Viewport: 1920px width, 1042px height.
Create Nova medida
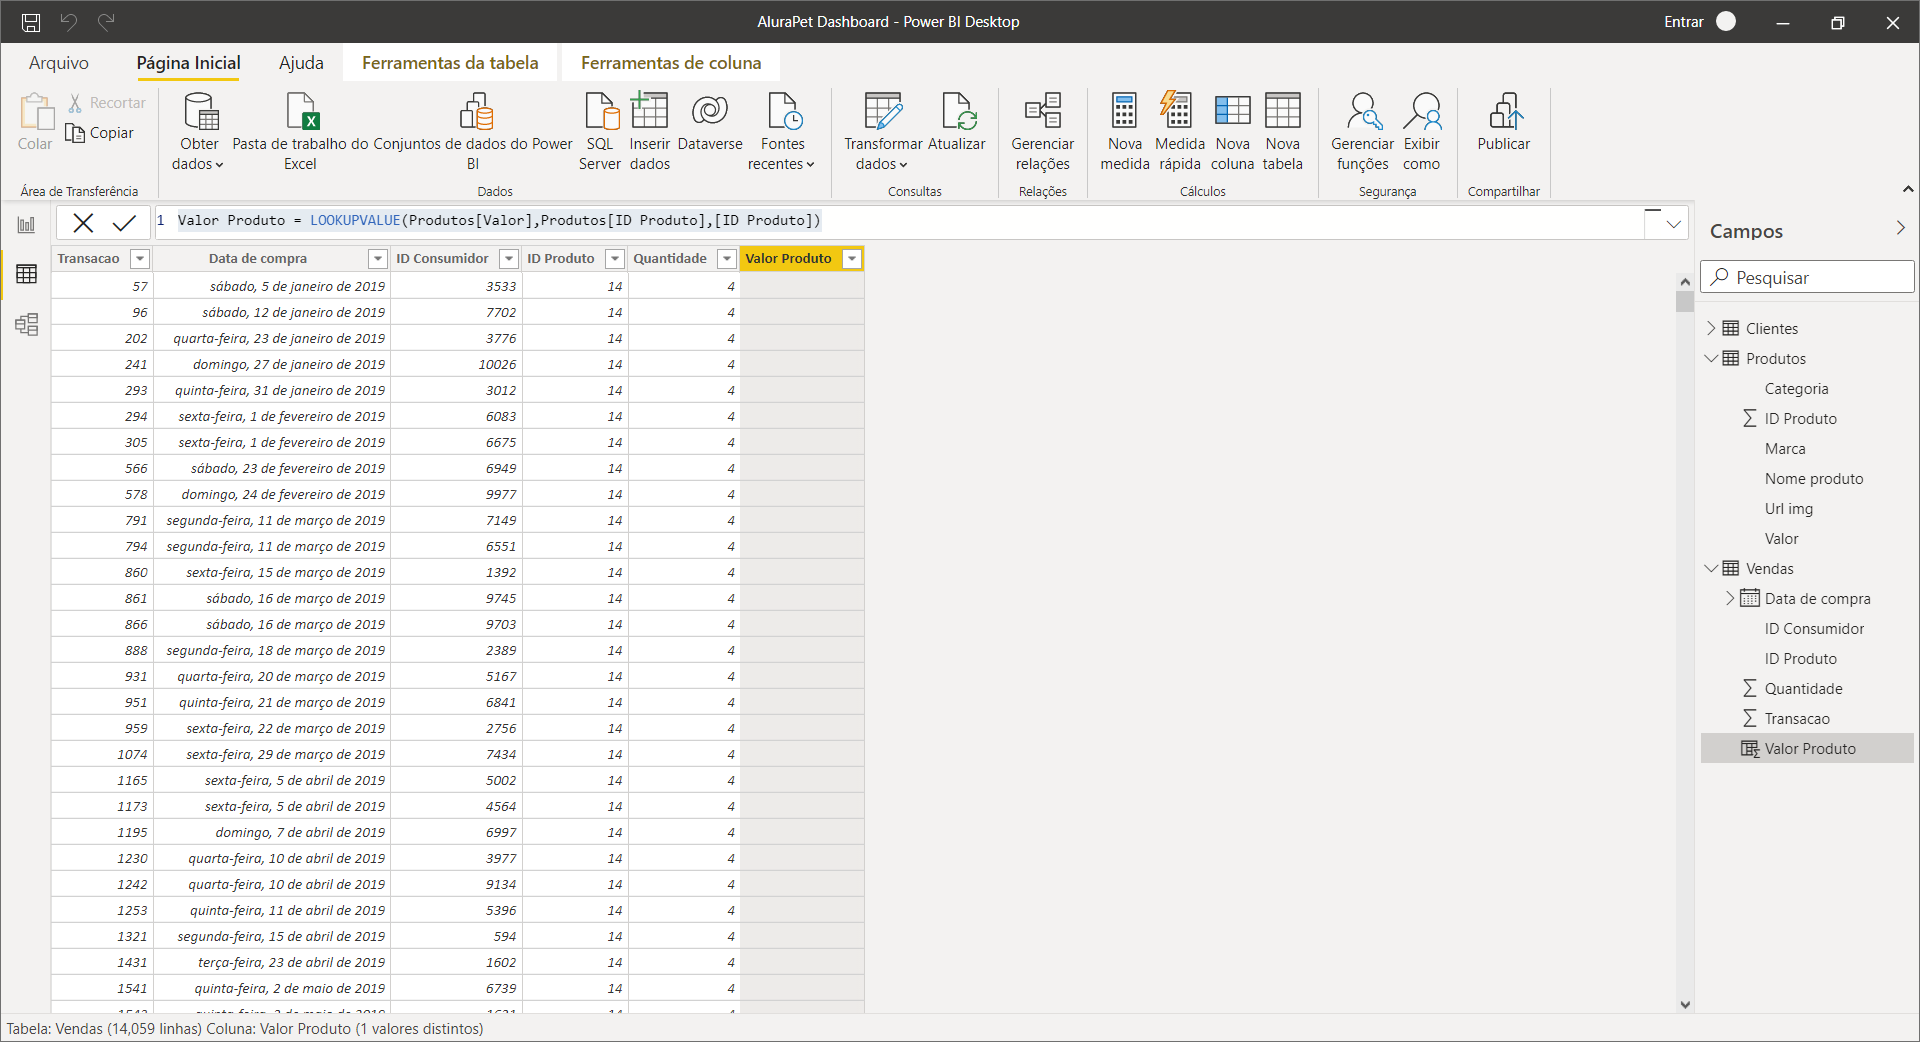coord(1125,131)
